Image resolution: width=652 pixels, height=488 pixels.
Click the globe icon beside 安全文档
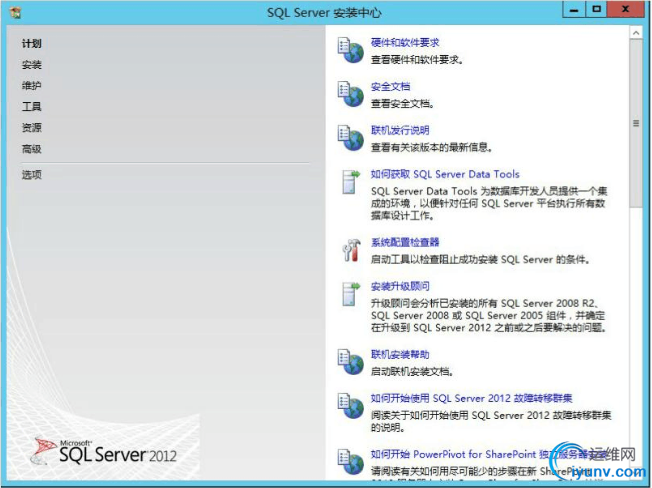(x=351, y=94)
